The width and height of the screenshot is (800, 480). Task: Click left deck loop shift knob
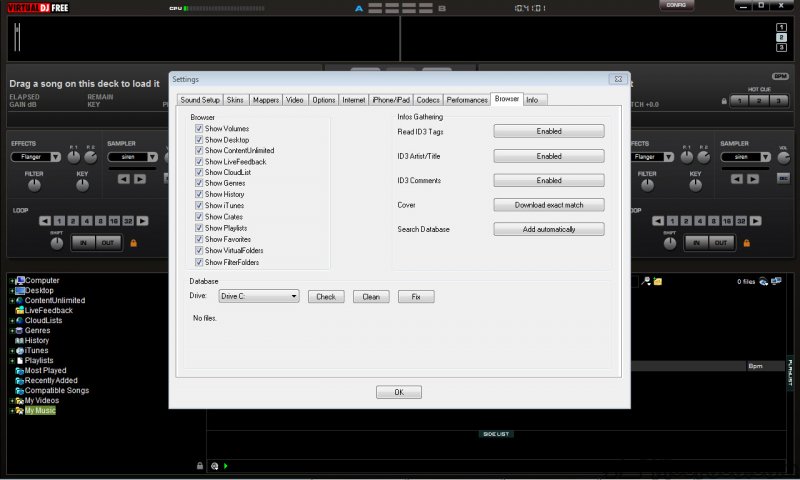[57, 244]
